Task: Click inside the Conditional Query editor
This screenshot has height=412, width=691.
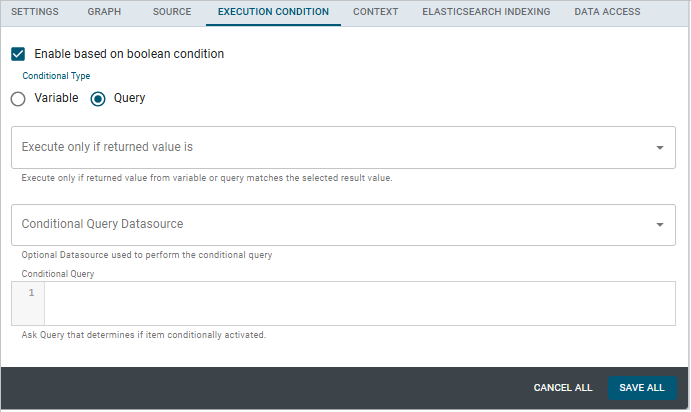Action: coord(360,303)
